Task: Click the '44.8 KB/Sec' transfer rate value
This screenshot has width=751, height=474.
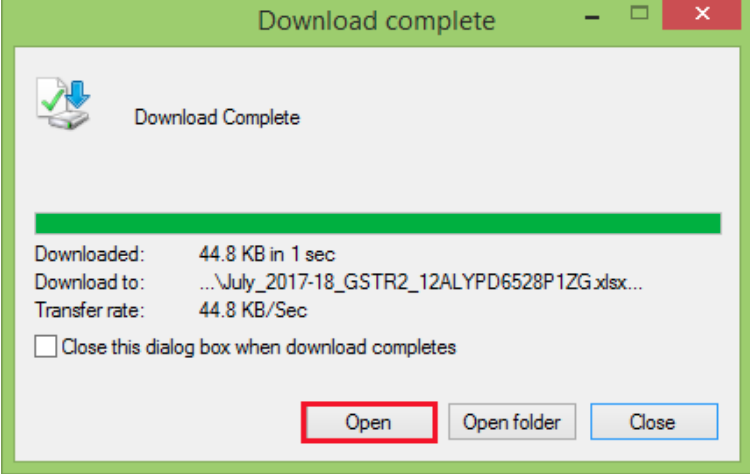Action: click(x=253, y=310)
